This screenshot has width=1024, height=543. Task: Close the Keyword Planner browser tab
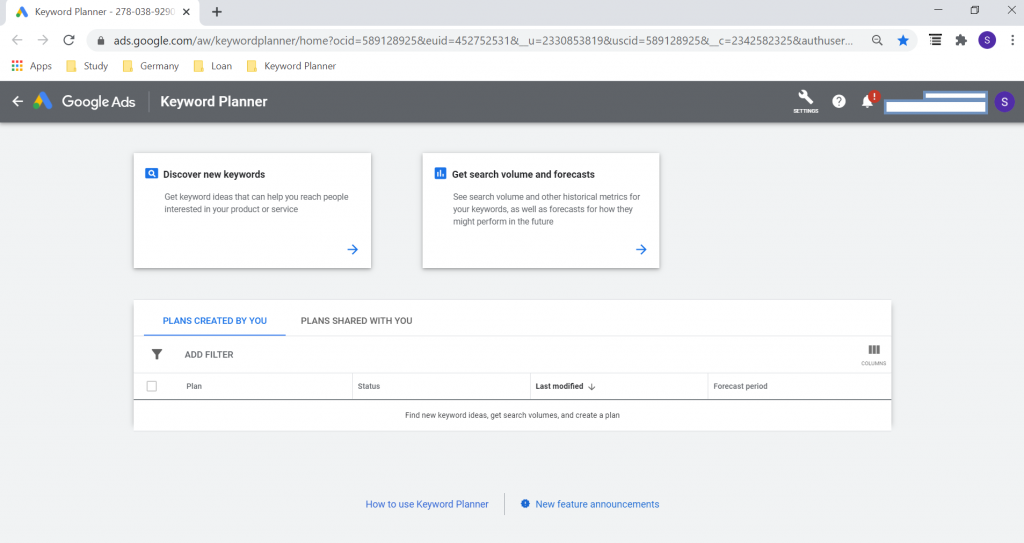pyautogui.click(x=186, y=12)
